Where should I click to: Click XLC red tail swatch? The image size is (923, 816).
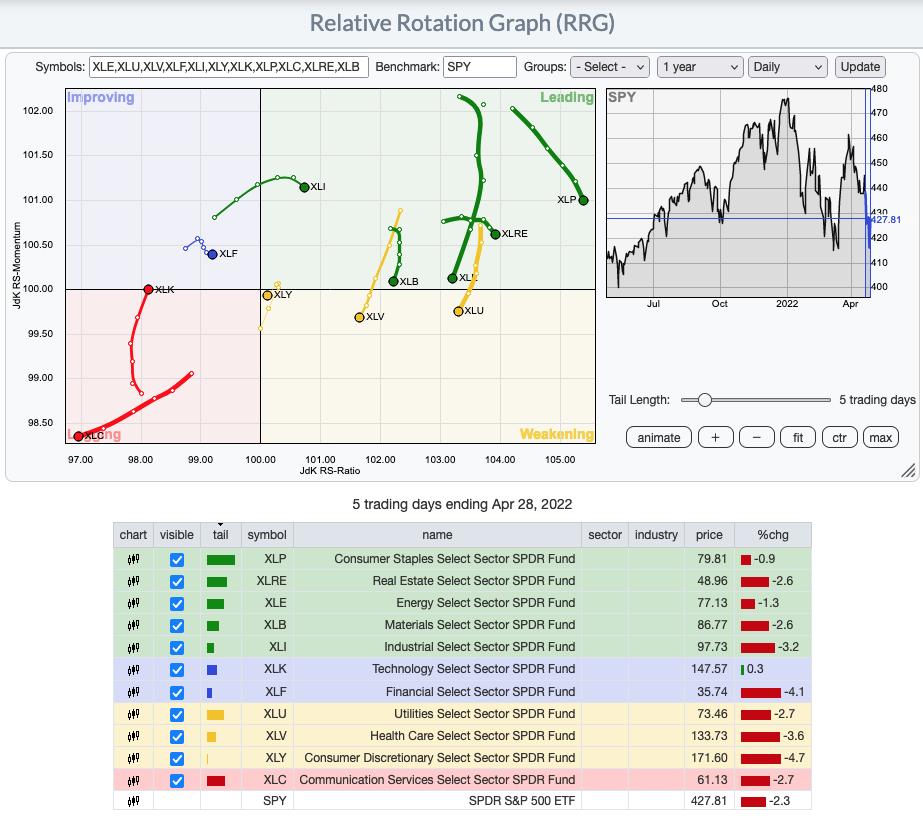pyautogui.click(x=216, y=781)
